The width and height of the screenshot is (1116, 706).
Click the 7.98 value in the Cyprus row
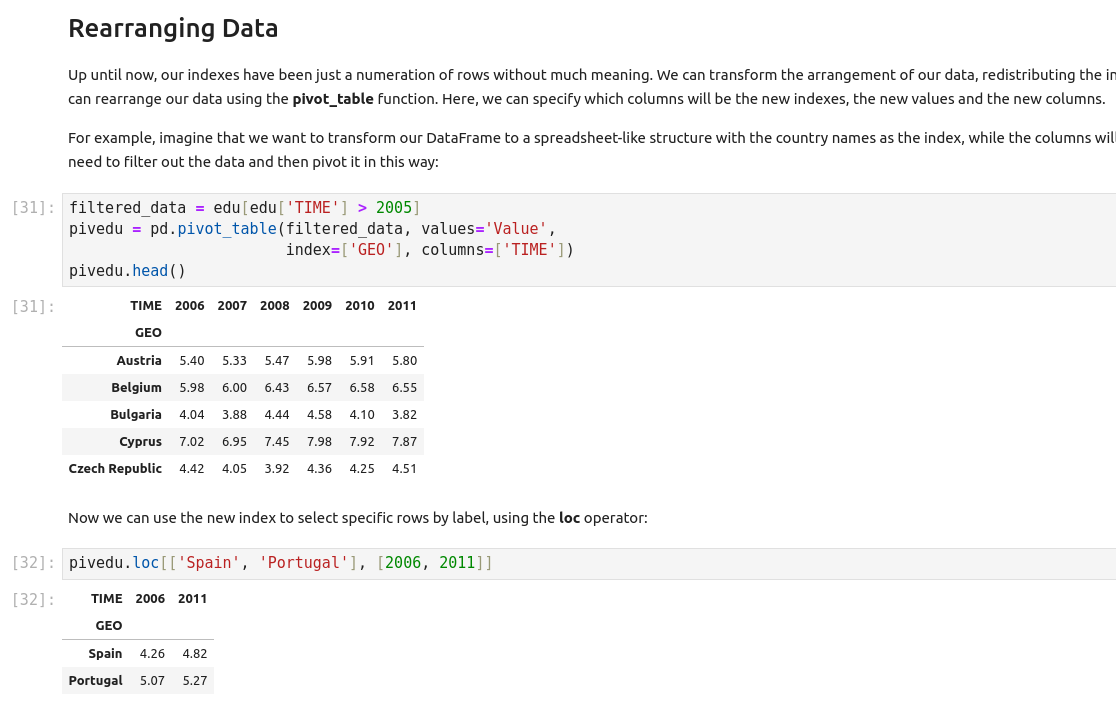click(319, 441)
